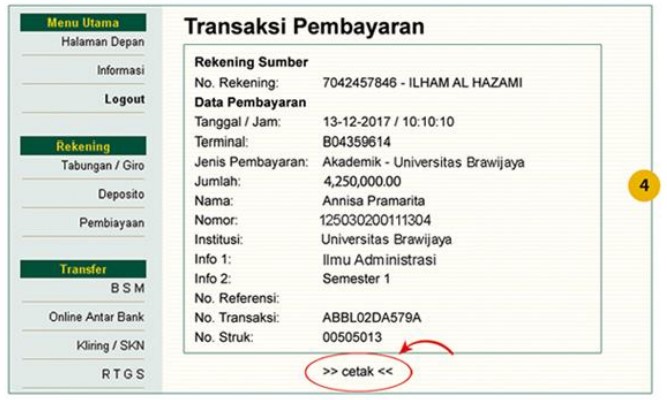This screenshot has height=400, width=667.
Task: Select the Rekening section header
Action: click(83, 146)
